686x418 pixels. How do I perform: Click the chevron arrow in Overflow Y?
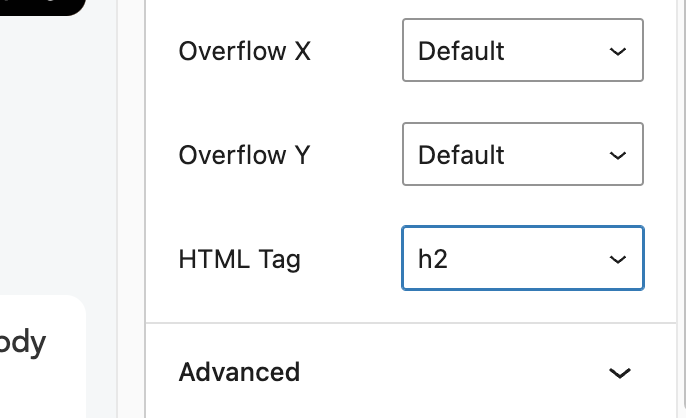(x=618, y=155)
